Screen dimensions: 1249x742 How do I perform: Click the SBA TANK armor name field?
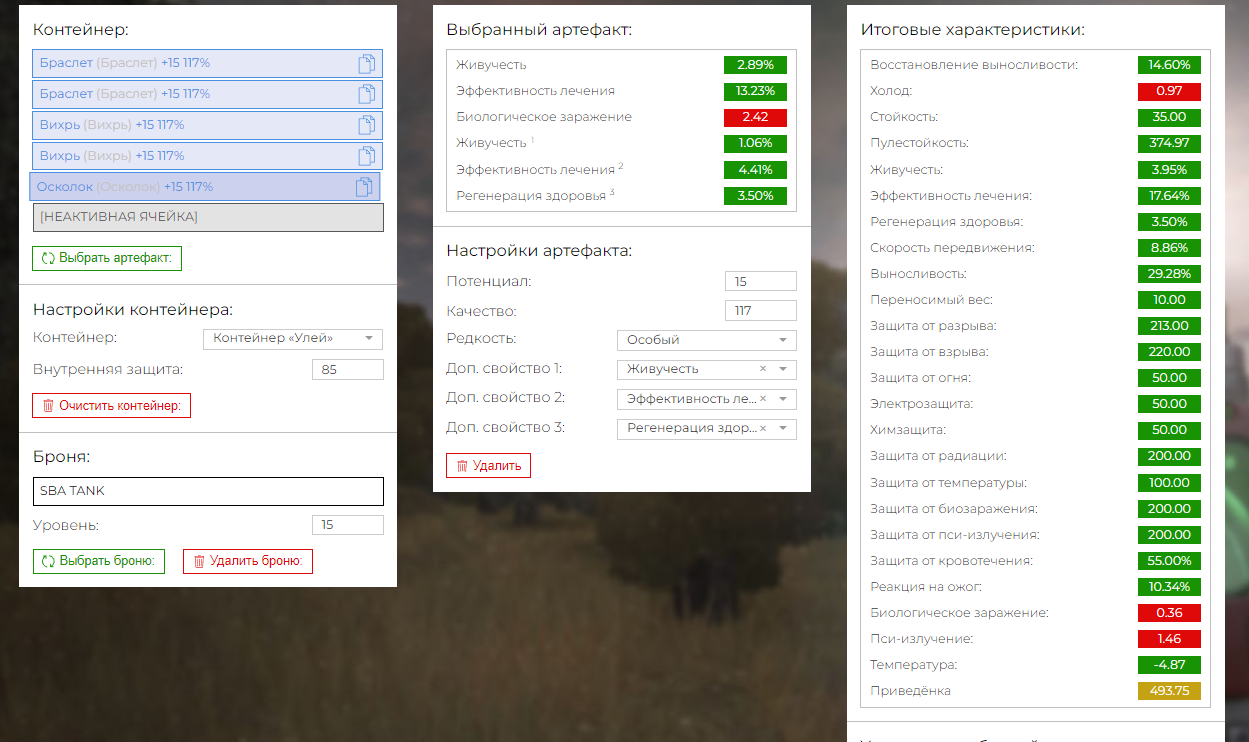pos(208,491)
